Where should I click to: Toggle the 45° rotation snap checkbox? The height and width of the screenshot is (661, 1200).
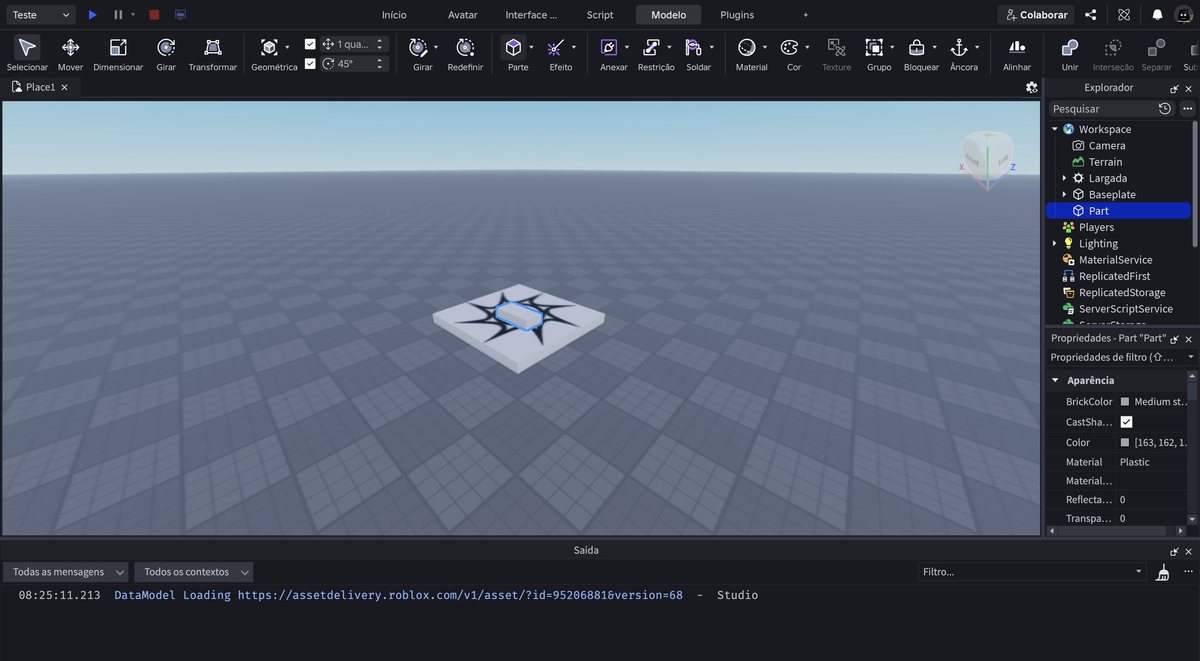(x=310, y=63)
